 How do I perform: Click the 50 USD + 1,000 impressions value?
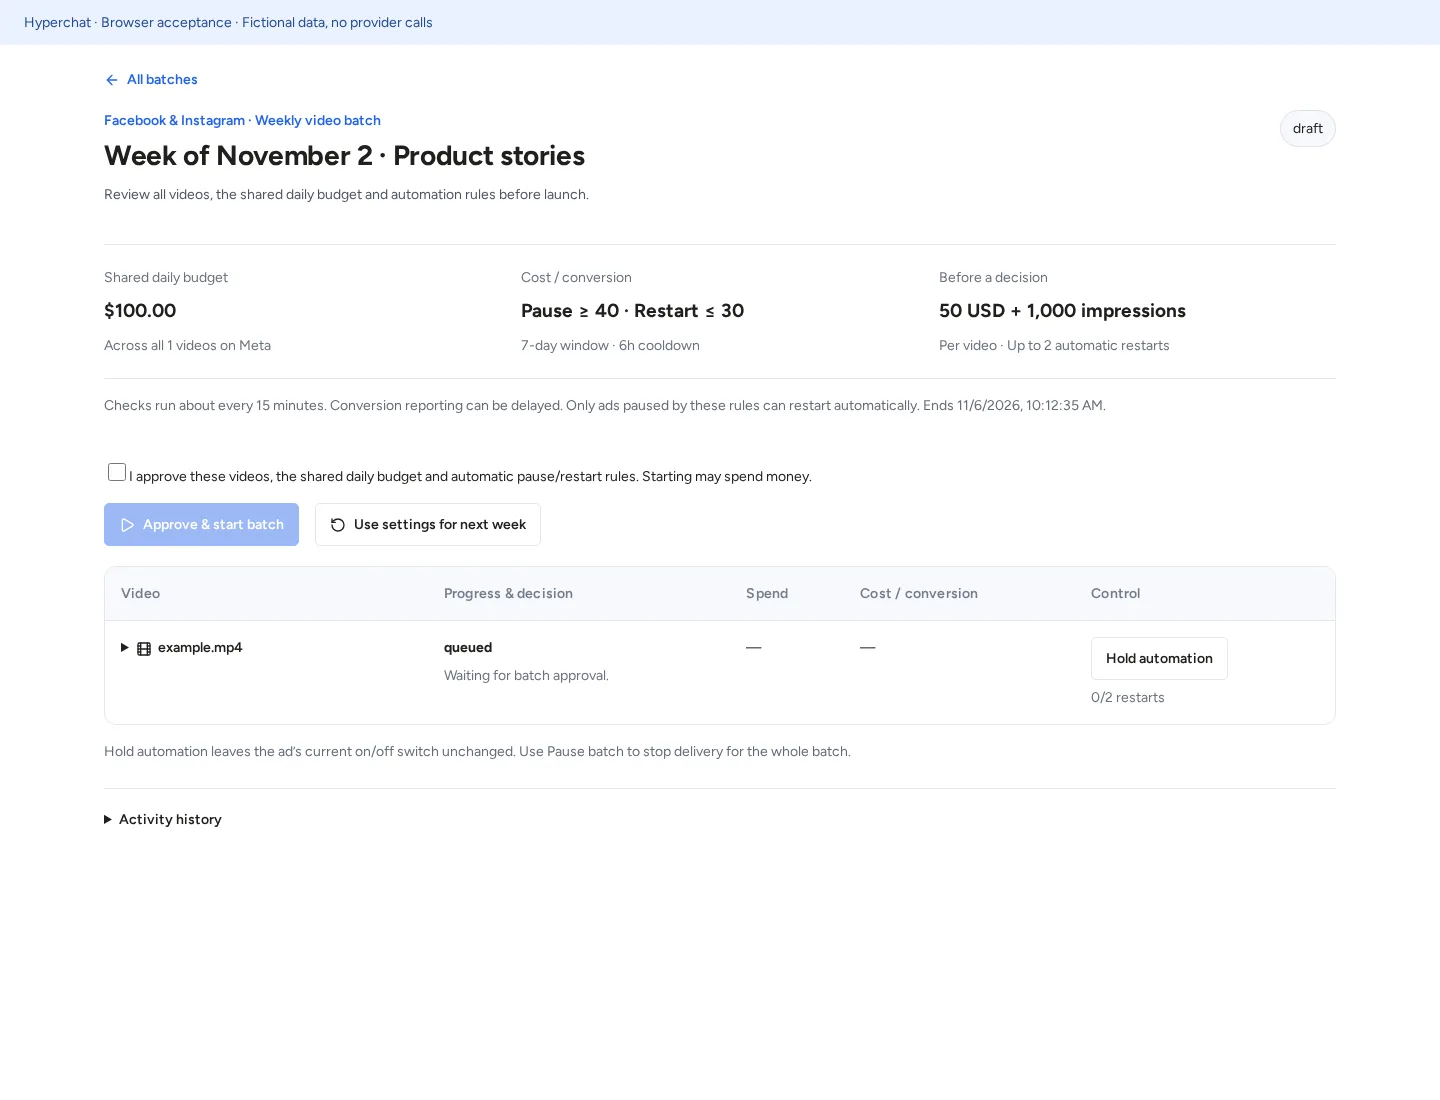pos(1062,311)
